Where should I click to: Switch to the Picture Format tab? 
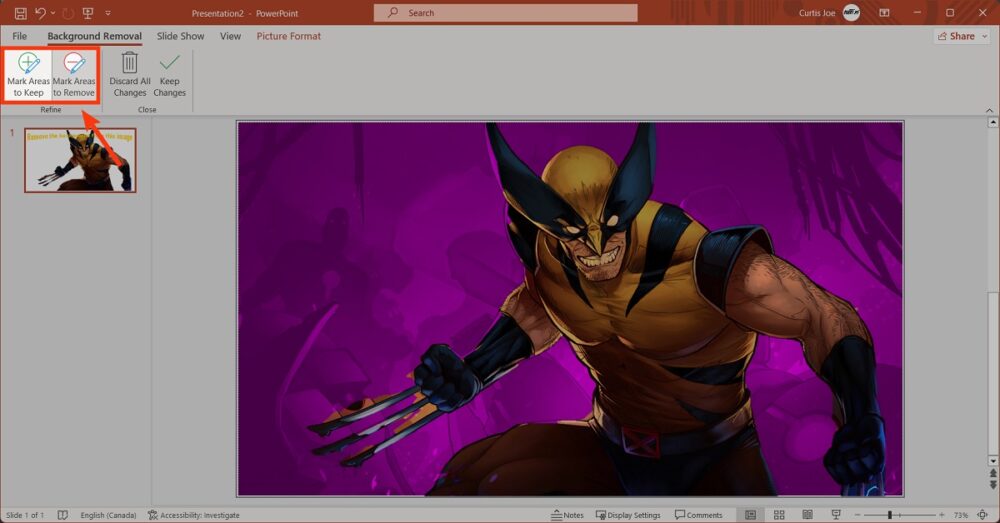288,36
